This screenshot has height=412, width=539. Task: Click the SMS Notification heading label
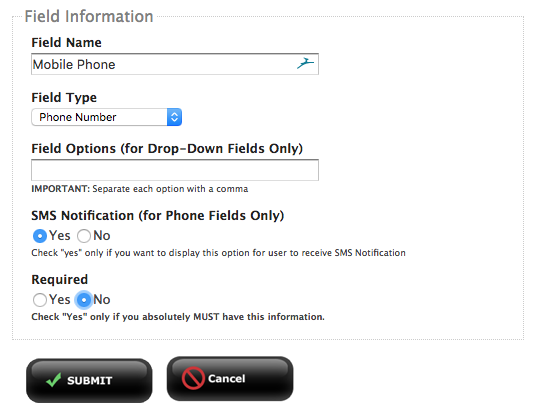pos(158,215)
